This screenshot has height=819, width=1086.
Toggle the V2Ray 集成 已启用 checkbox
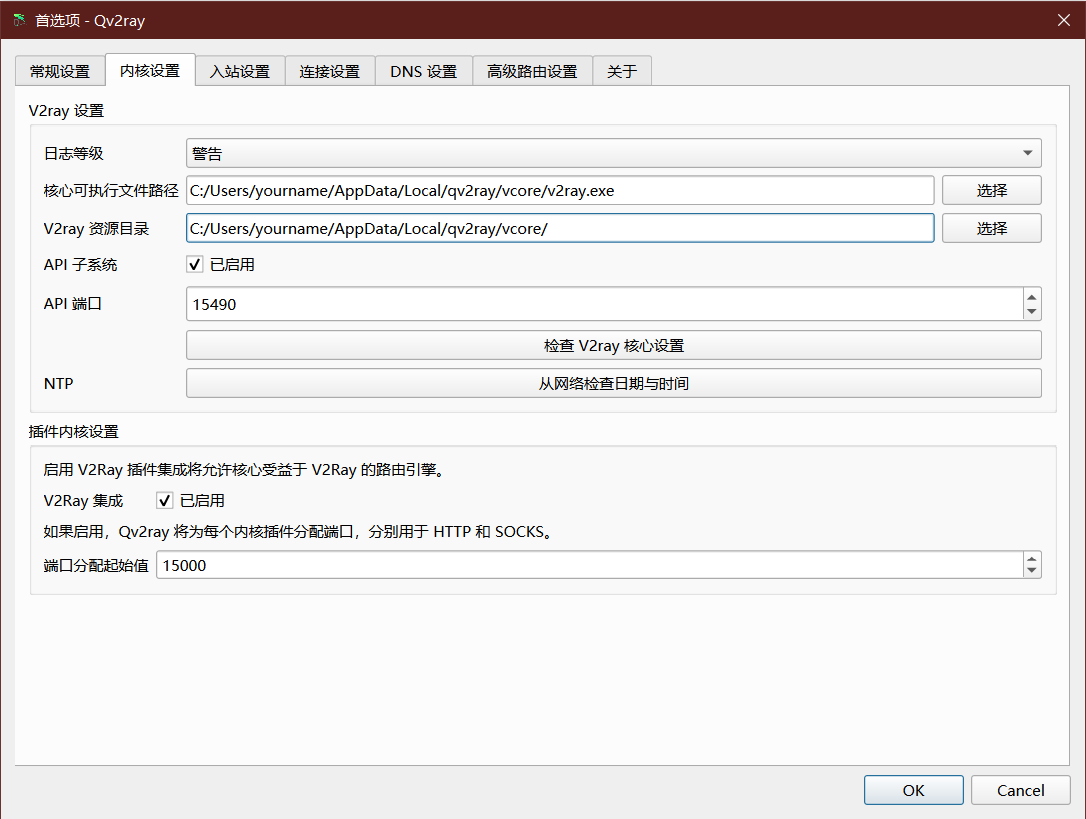tap(164, 500)
